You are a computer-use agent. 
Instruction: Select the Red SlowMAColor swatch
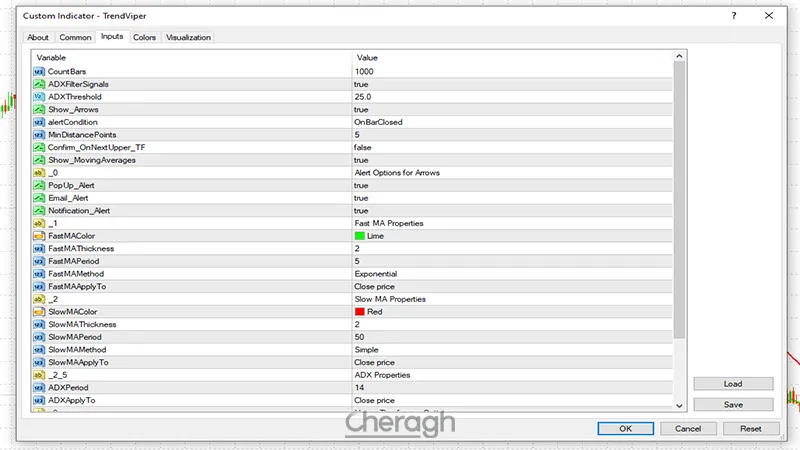click(x=360, y=312)
